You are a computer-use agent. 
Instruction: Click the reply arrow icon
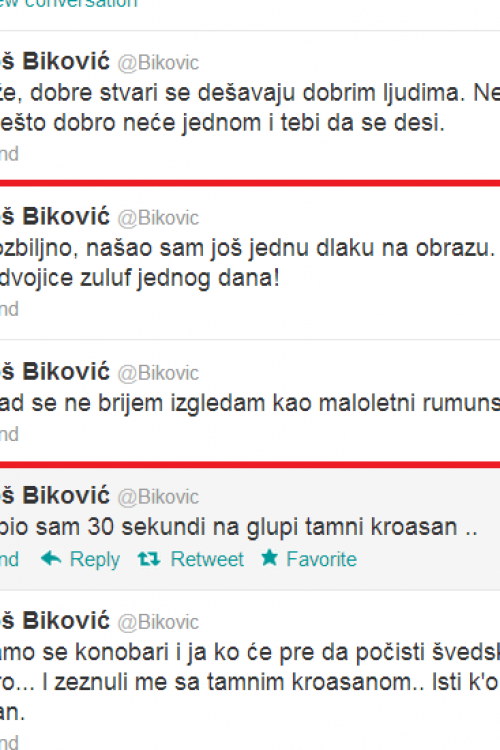coord(51,558)
